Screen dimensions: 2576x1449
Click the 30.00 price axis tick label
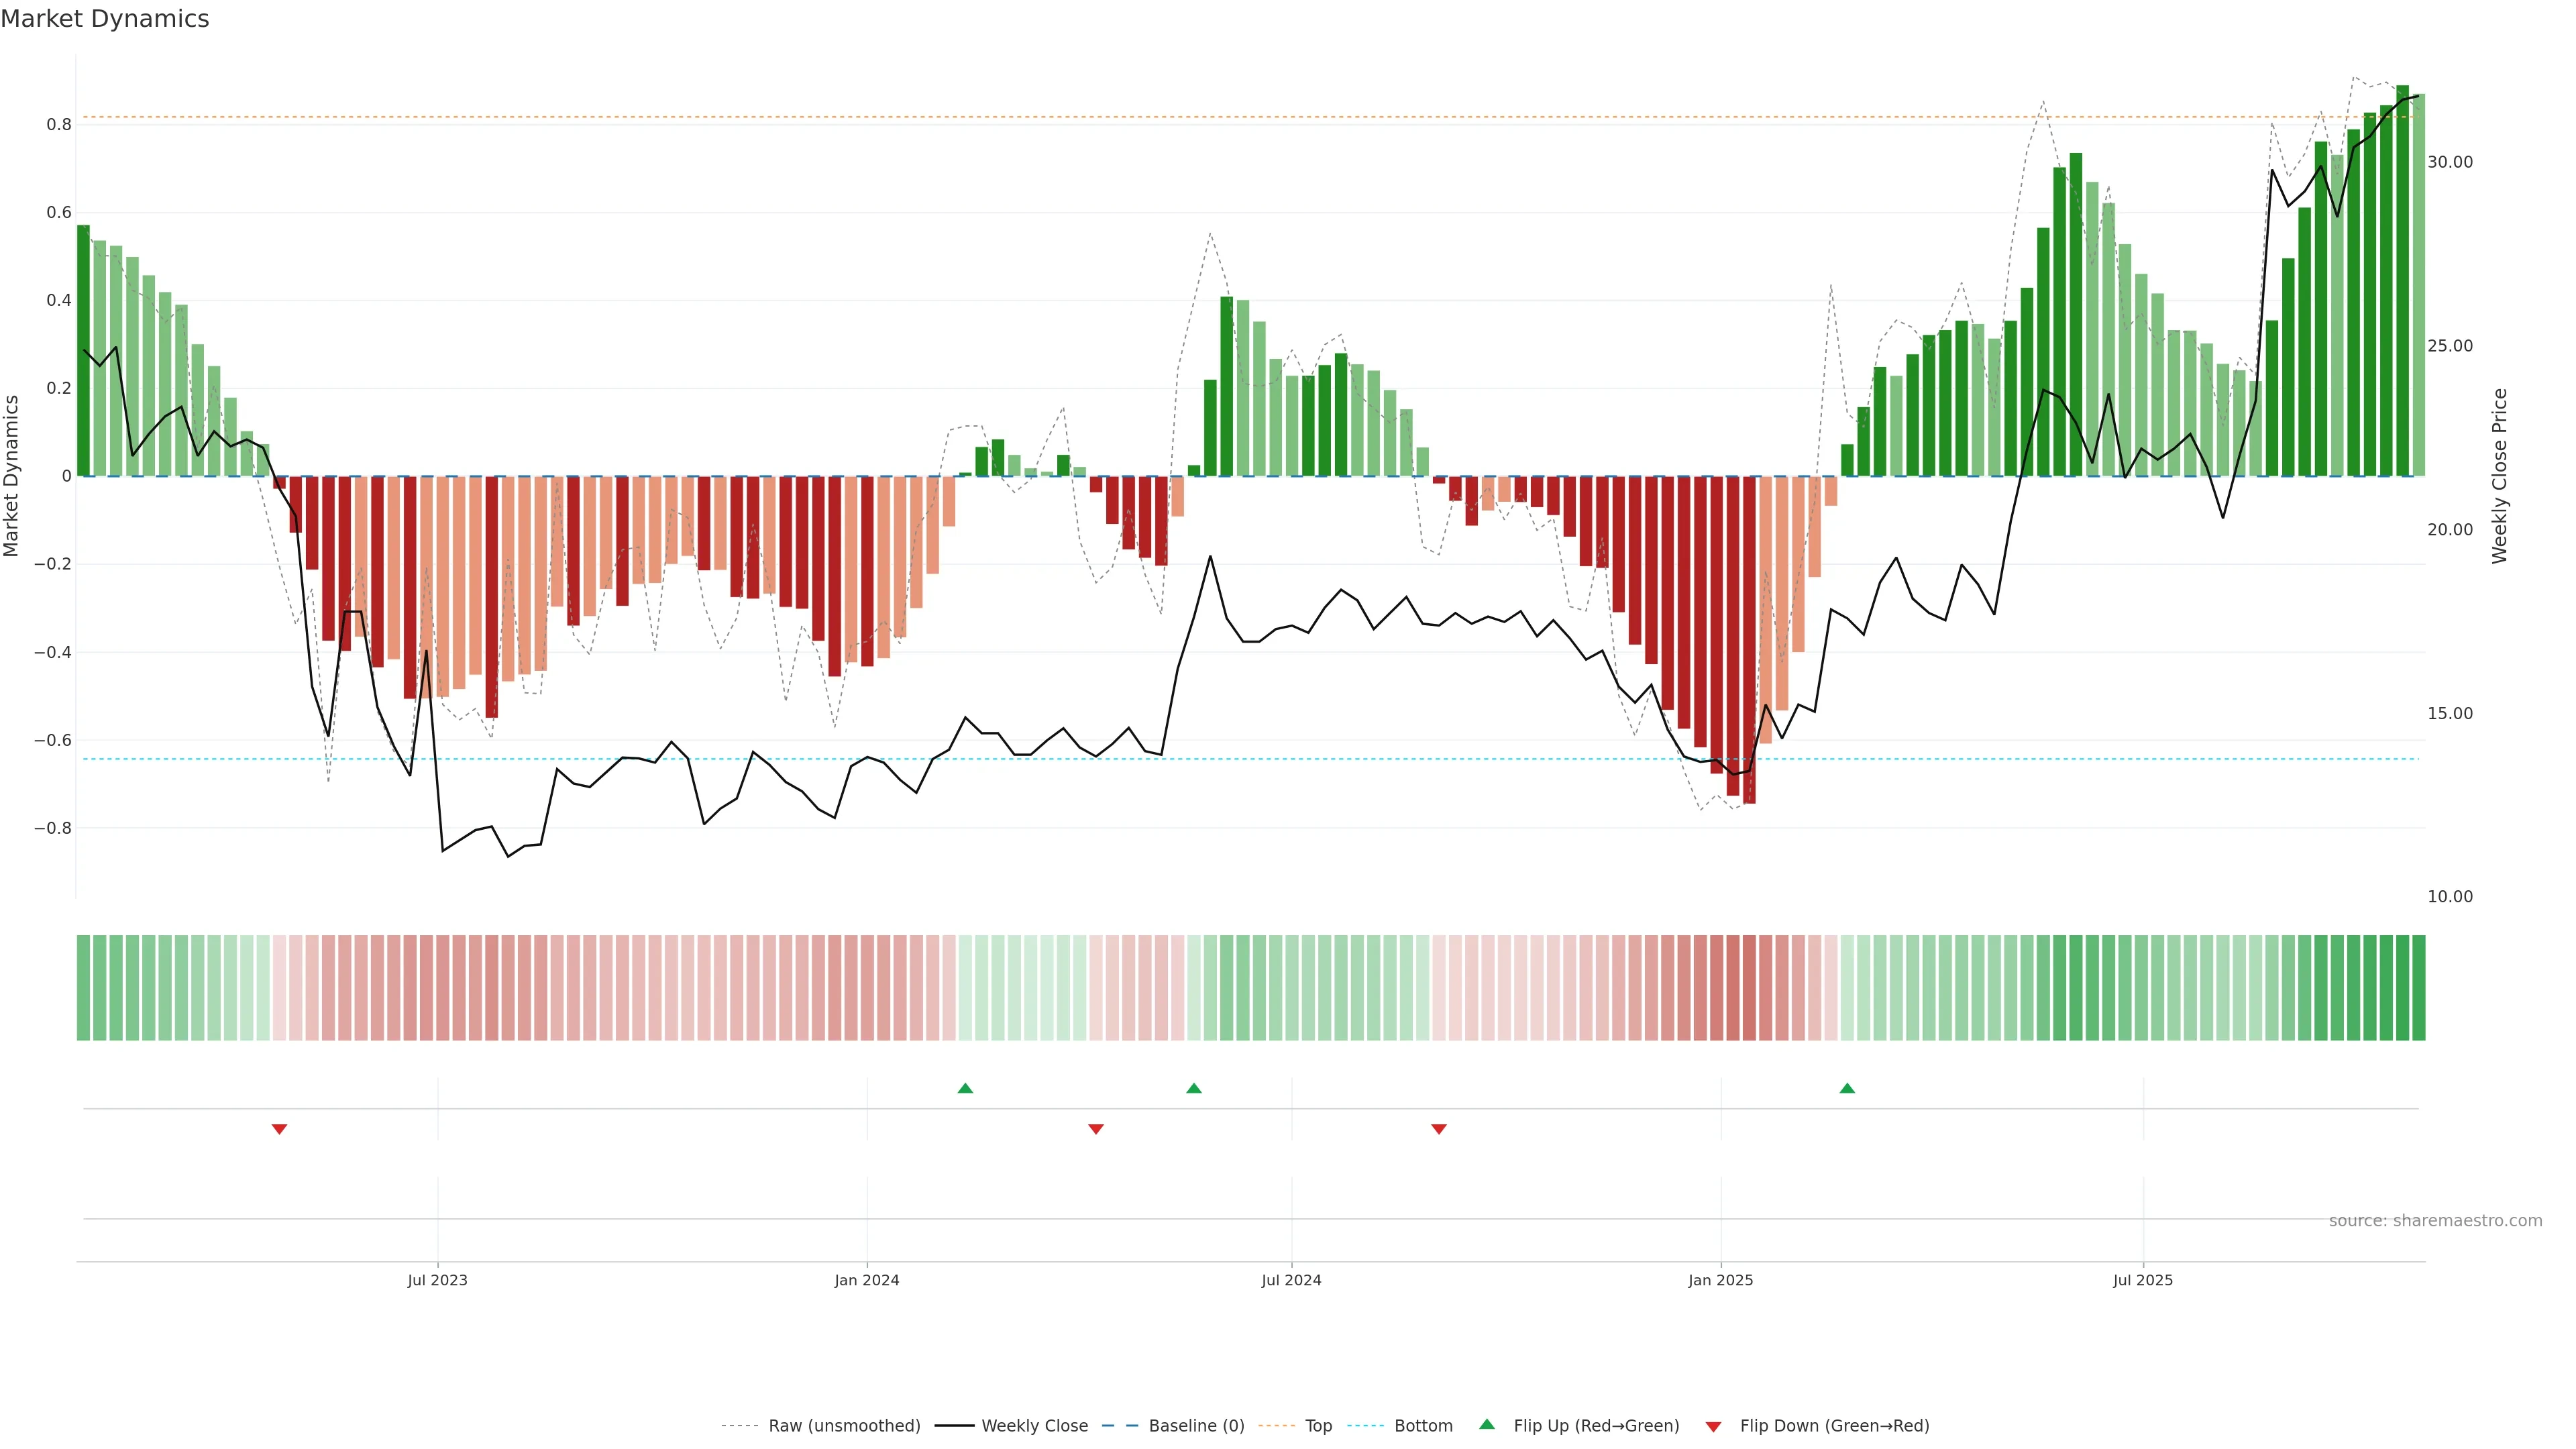click(2449, 162)
